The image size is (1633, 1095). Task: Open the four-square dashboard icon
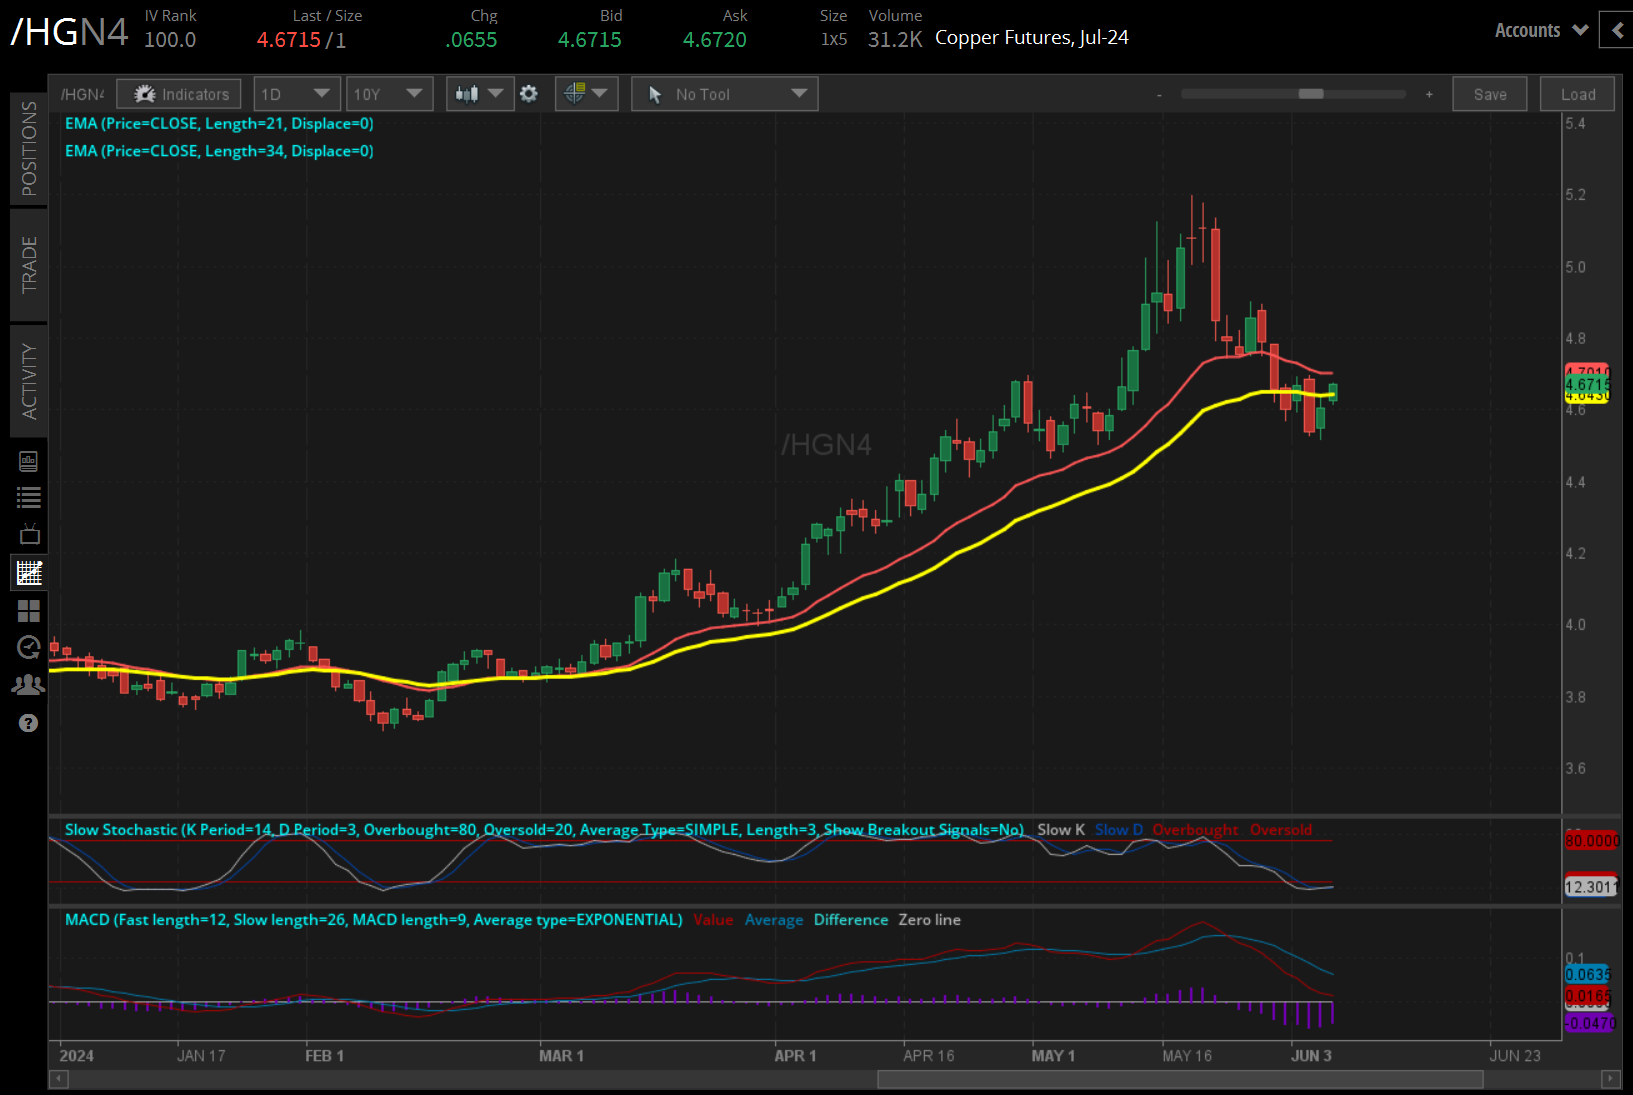(29, 611)
